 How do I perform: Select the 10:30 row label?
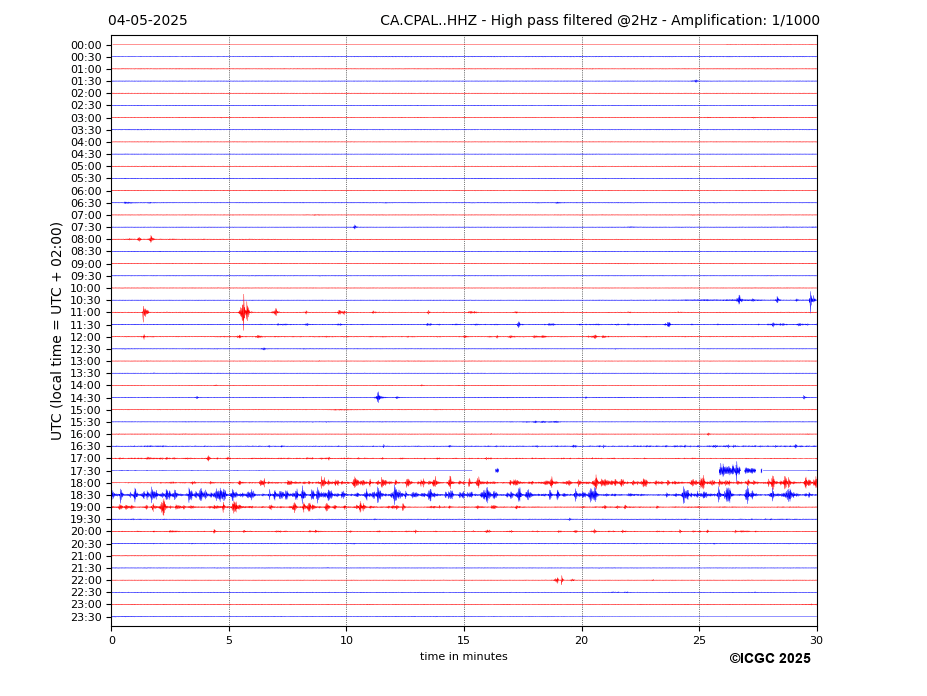tap(86, 300)
